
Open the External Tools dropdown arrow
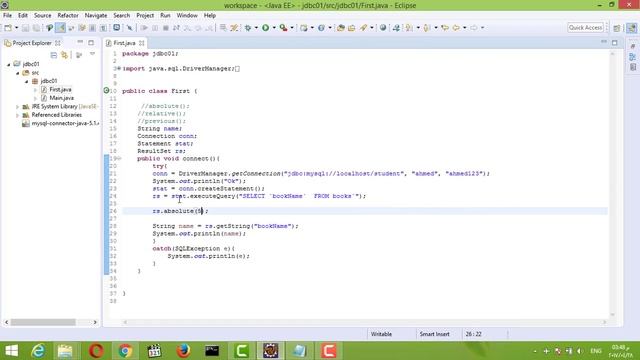[292, 28]
